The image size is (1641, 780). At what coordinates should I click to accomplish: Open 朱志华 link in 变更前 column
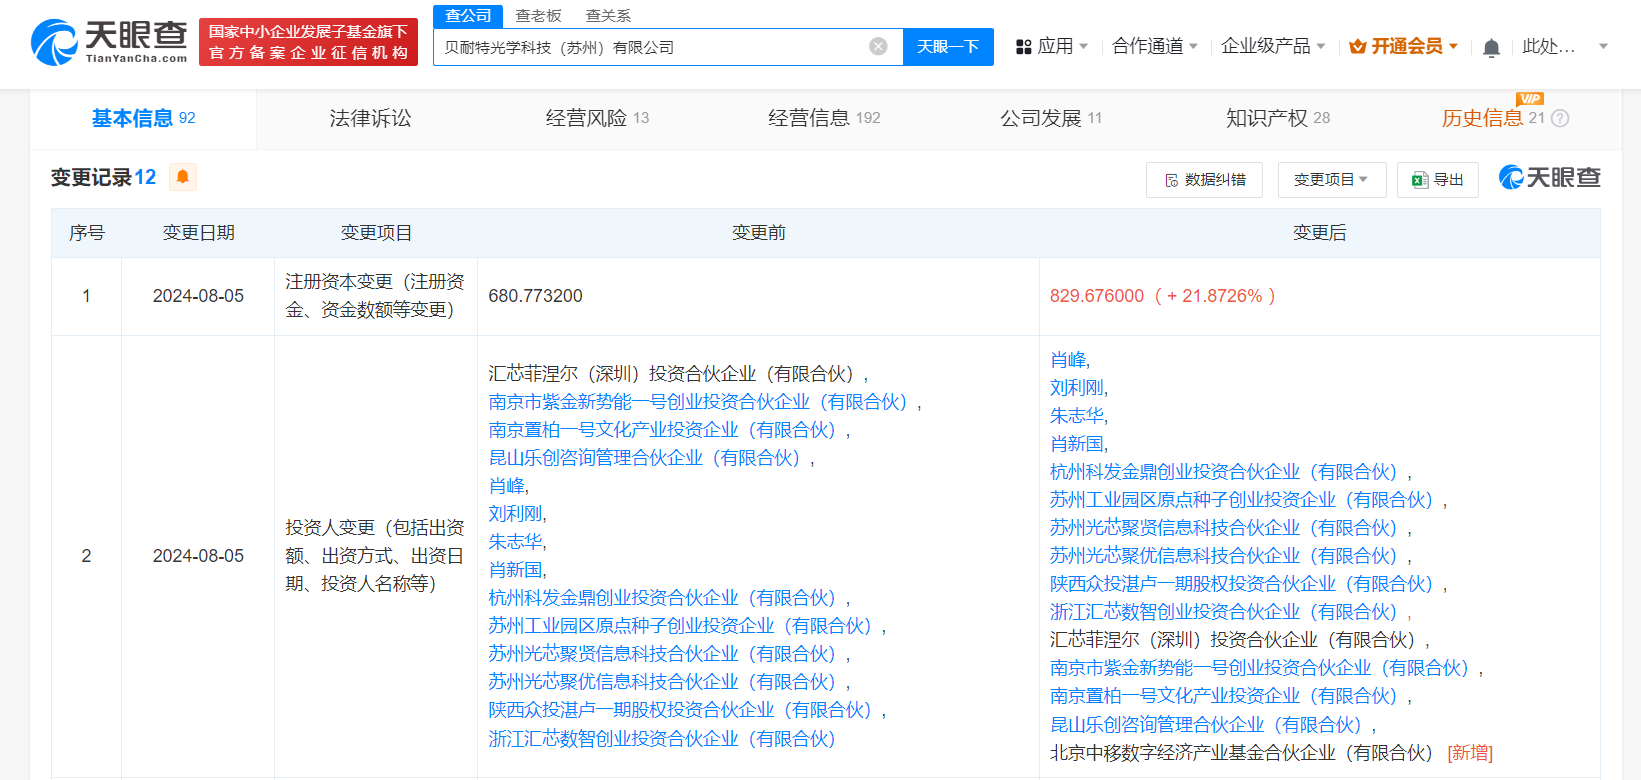[515, 542]
